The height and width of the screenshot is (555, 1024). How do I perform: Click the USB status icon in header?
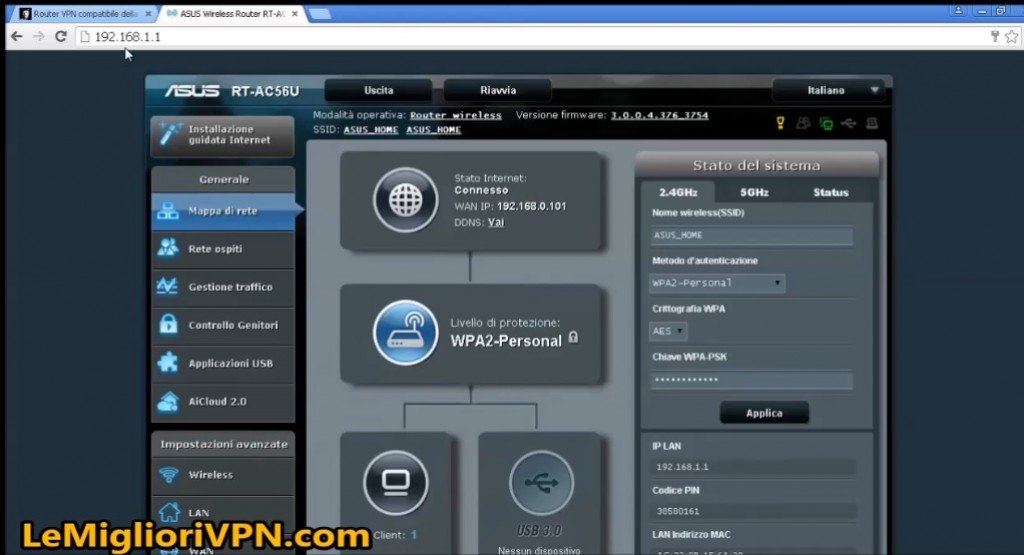848,123
